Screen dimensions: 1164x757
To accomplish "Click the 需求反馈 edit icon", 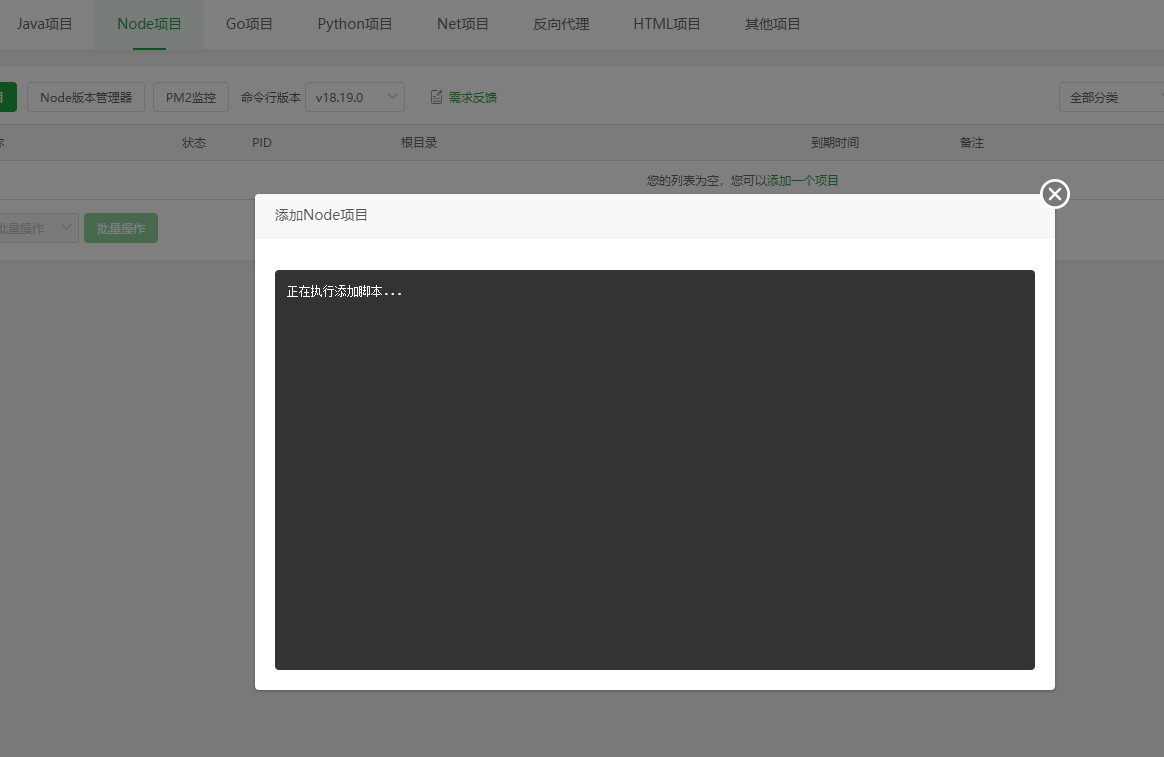I will click(x=436, y=97).
